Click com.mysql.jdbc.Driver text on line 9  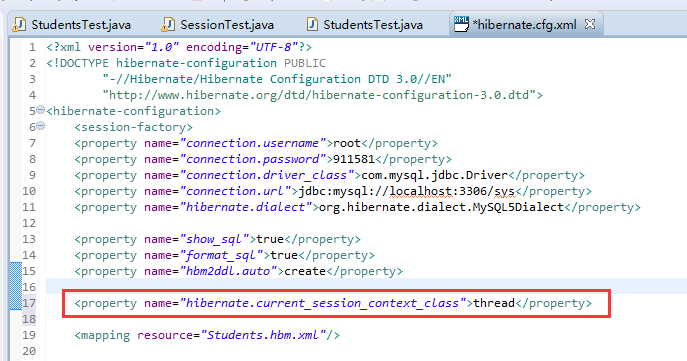pyautogui.click(x=435, y=175)
